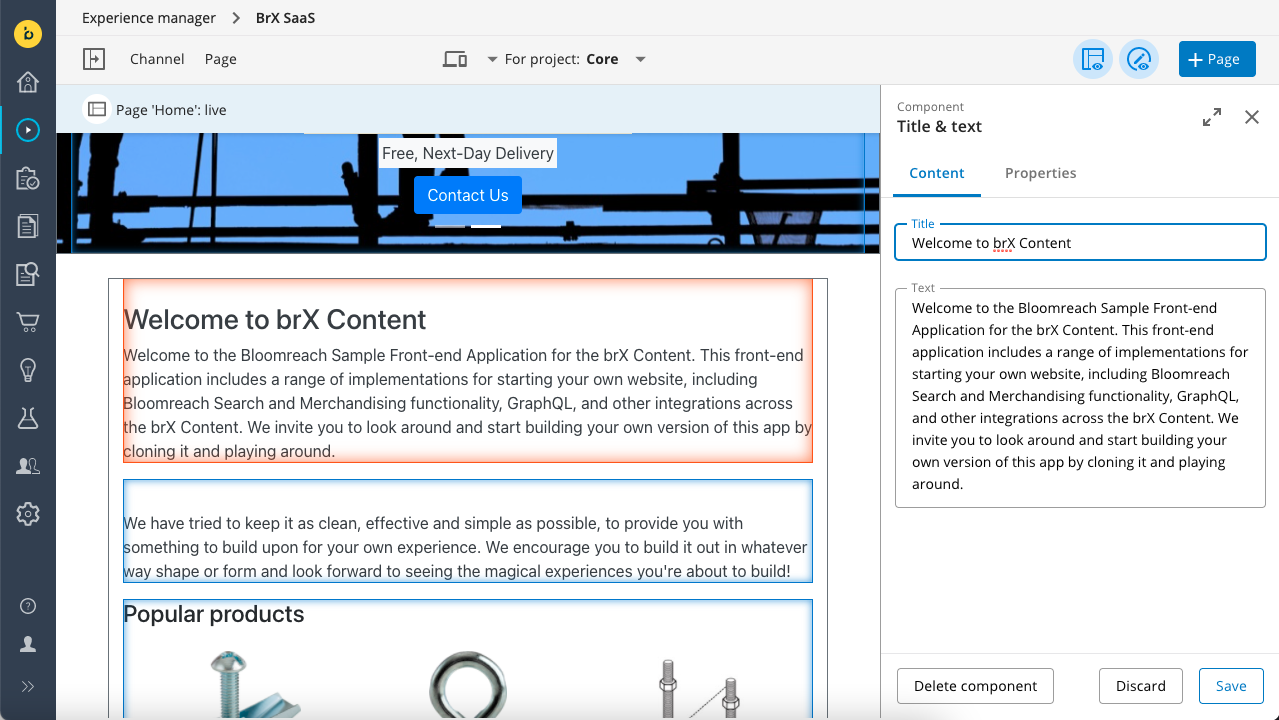Switch to the Content tab
This screenshot has width=1279, height=720.
(x=937, y=173)
